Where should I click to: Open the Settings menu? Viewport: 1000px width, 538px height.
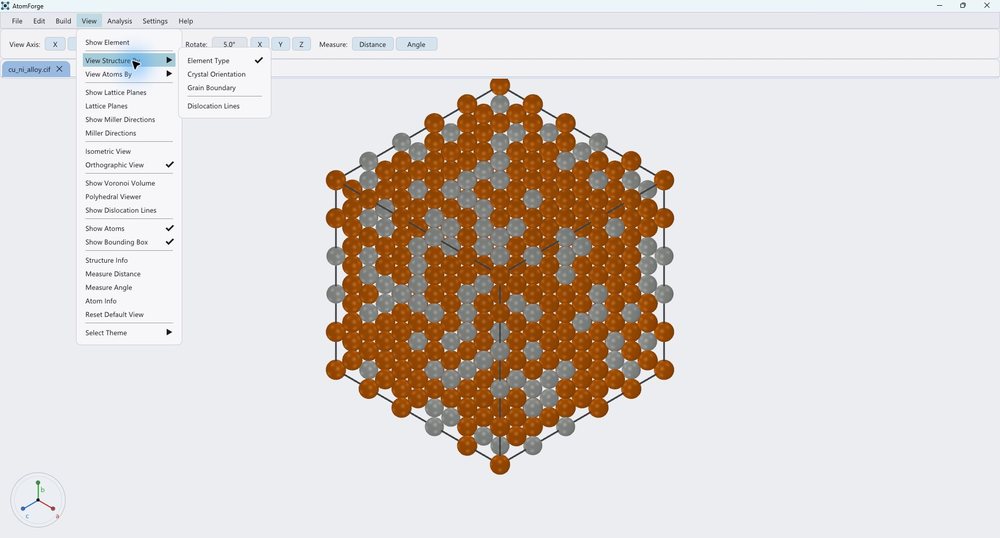155,21
